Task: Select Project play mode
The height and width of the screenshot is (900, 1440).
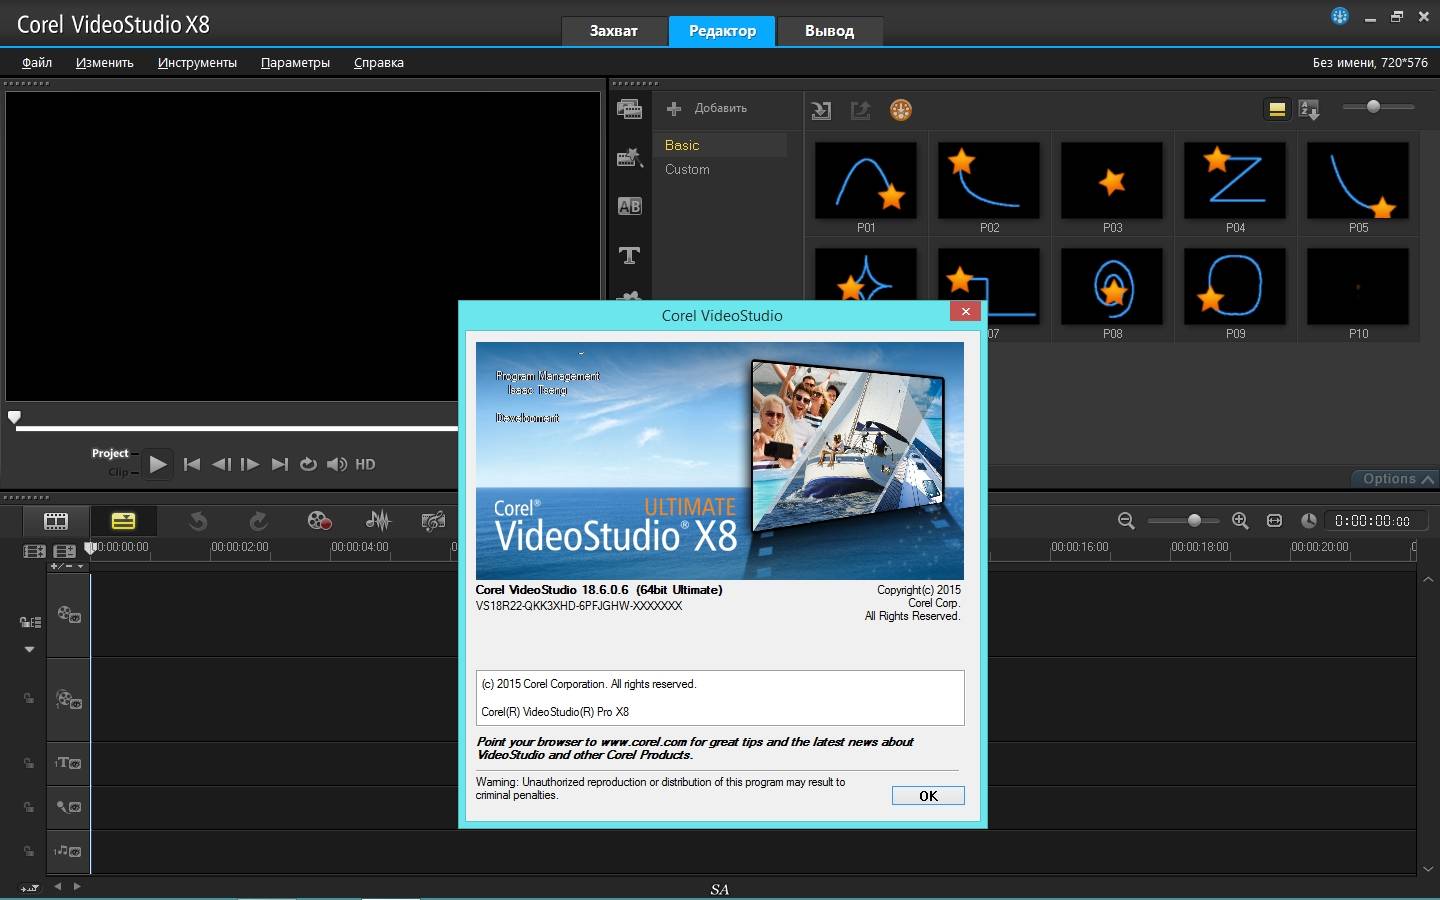Action: click(x=110, y=453)
